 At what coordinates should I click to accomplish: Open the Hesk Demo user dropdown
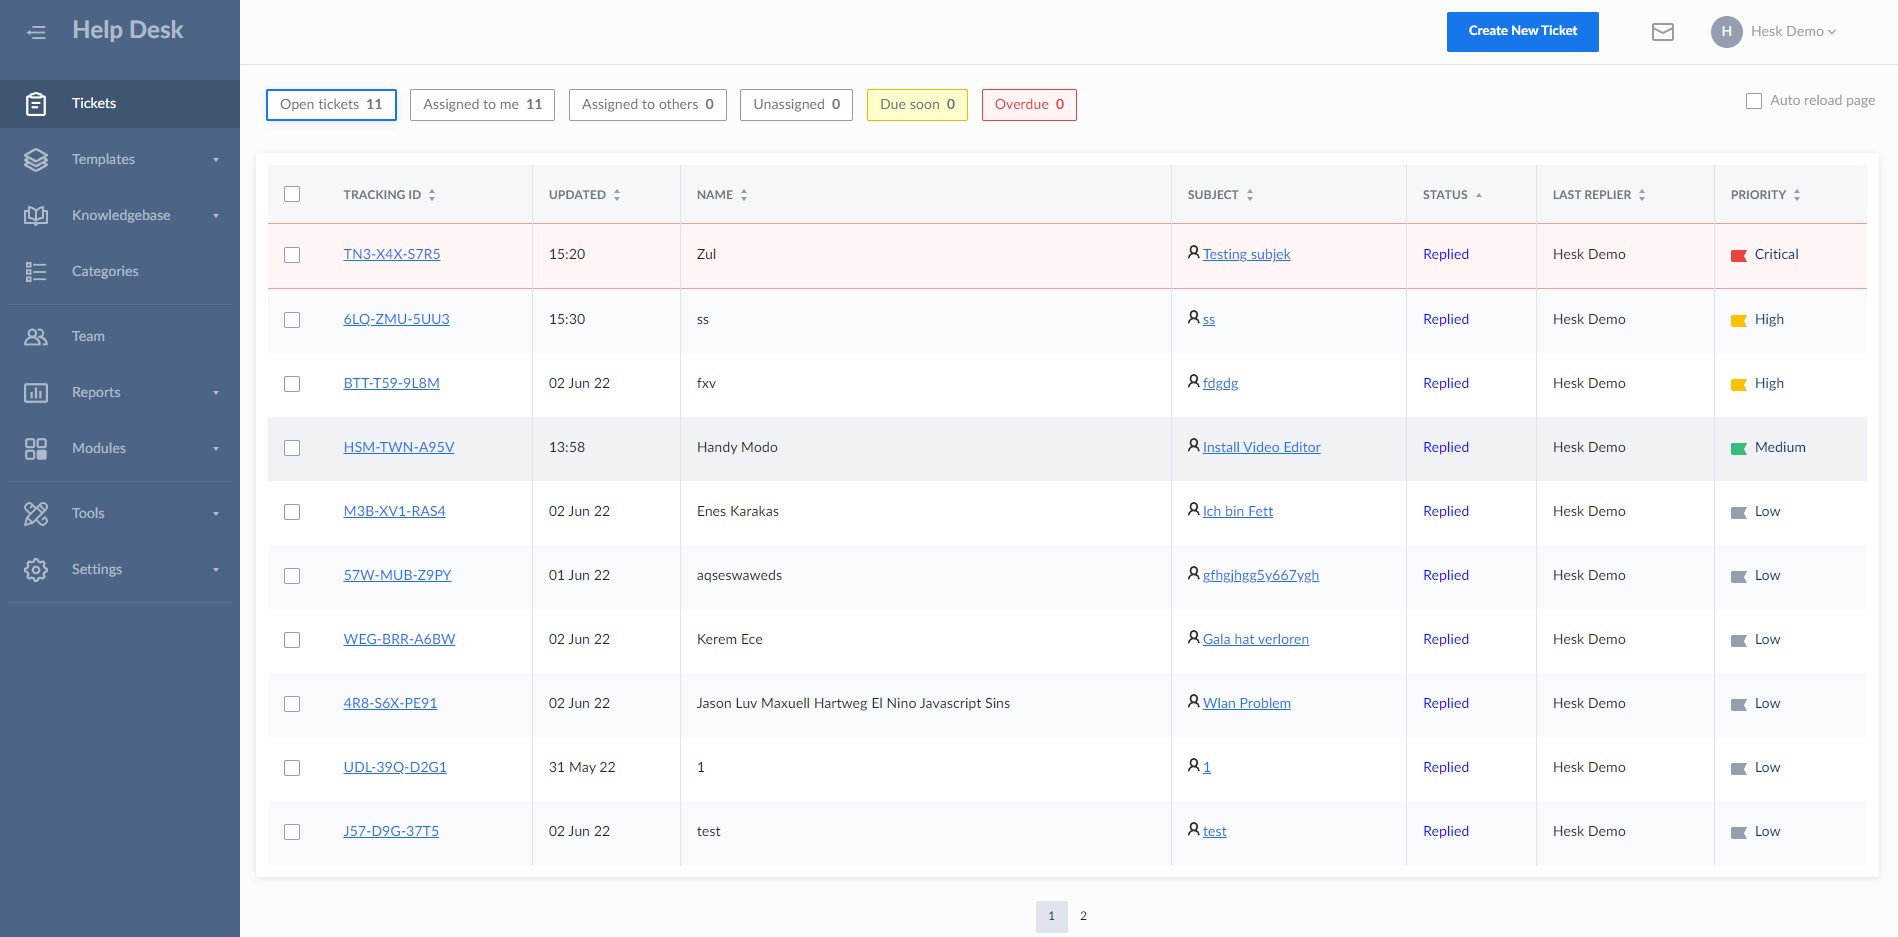pyautogui.click(x=1793, y=32)
